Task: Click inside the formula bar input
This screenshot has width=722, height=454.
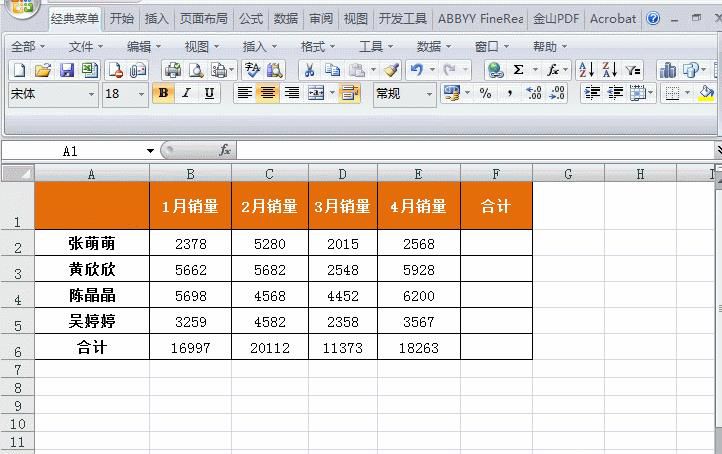Action: tap(474, 150)
